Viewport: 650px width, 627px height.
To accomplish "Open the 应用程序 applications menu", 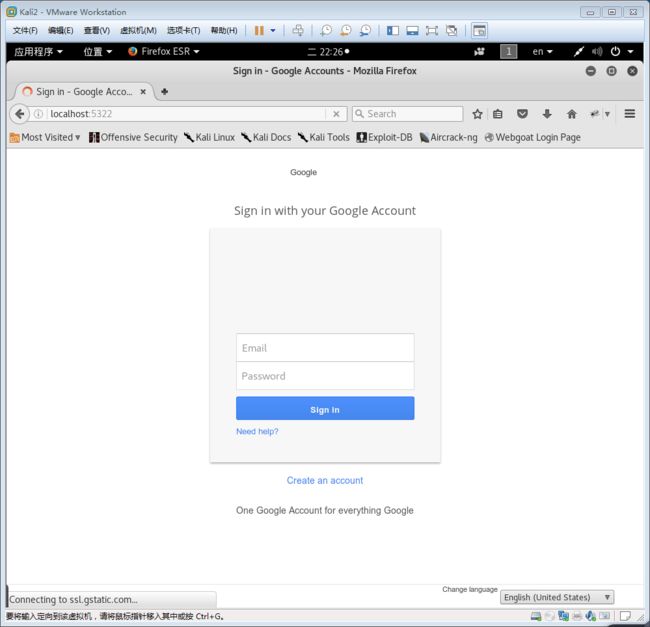I will [38, 51].
